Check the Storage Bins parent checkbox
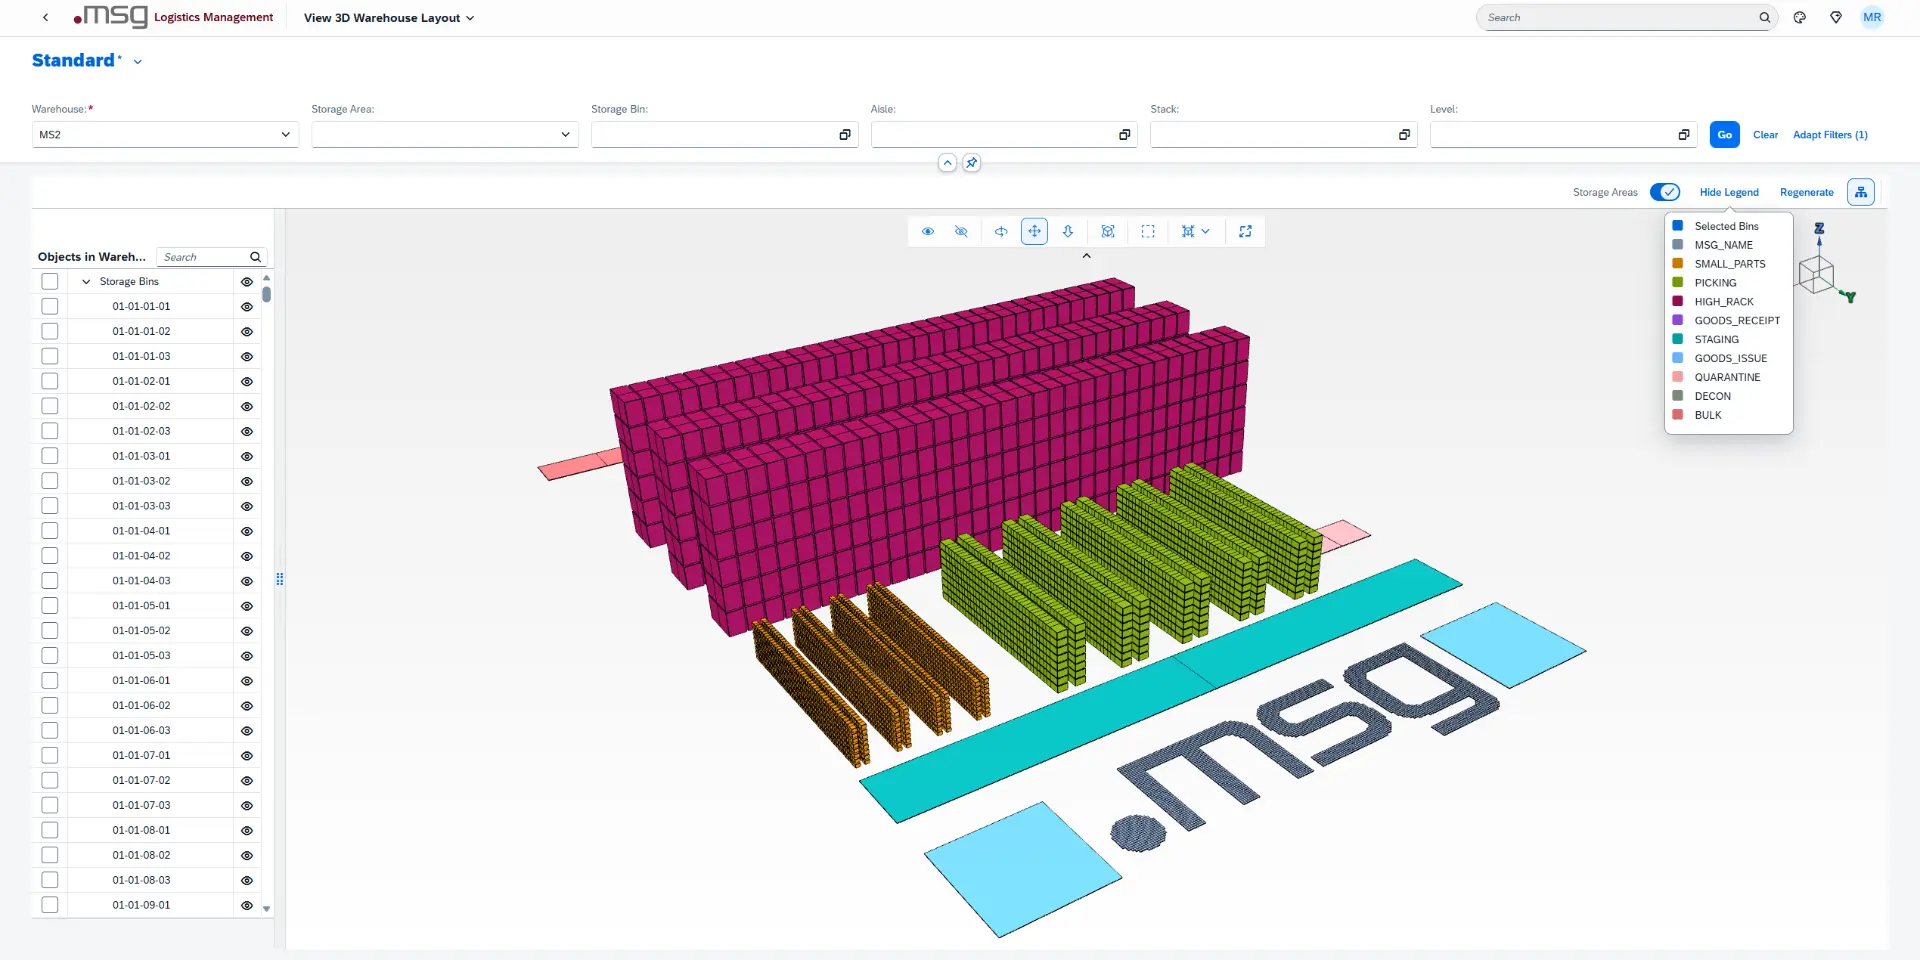 50,282
